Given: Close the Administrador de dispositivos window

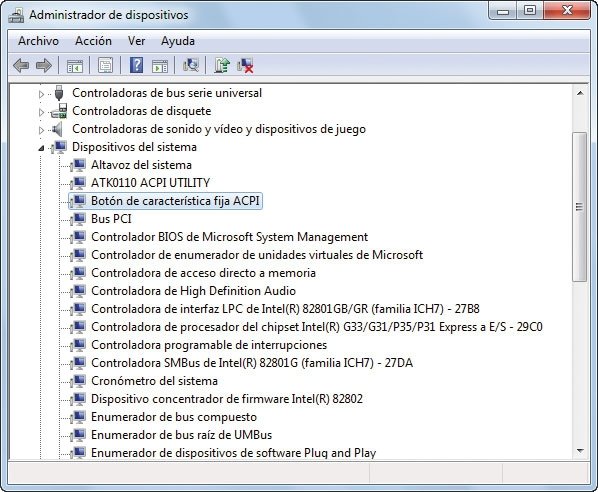Looking at the screenshot, I should pos(567,10).
